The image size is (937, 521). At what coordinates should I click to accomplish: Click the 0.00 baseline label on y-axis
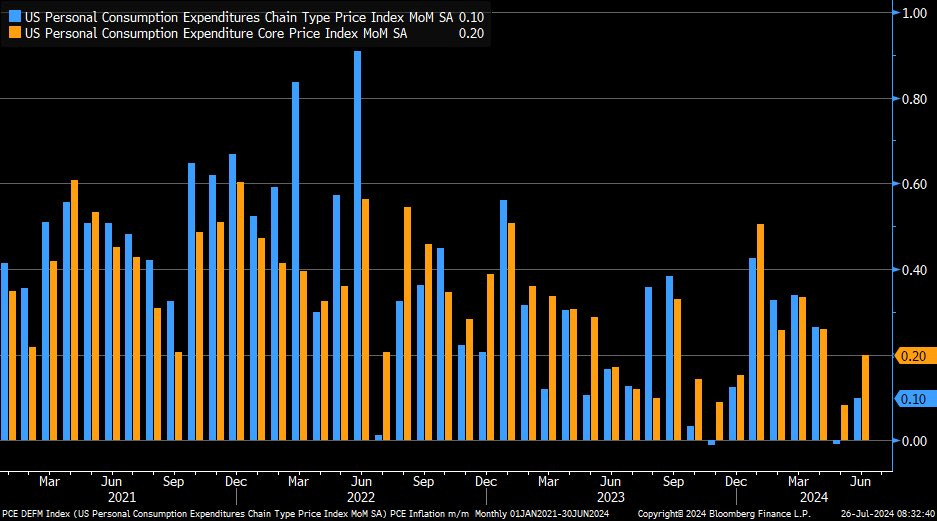tap(915, 441)
